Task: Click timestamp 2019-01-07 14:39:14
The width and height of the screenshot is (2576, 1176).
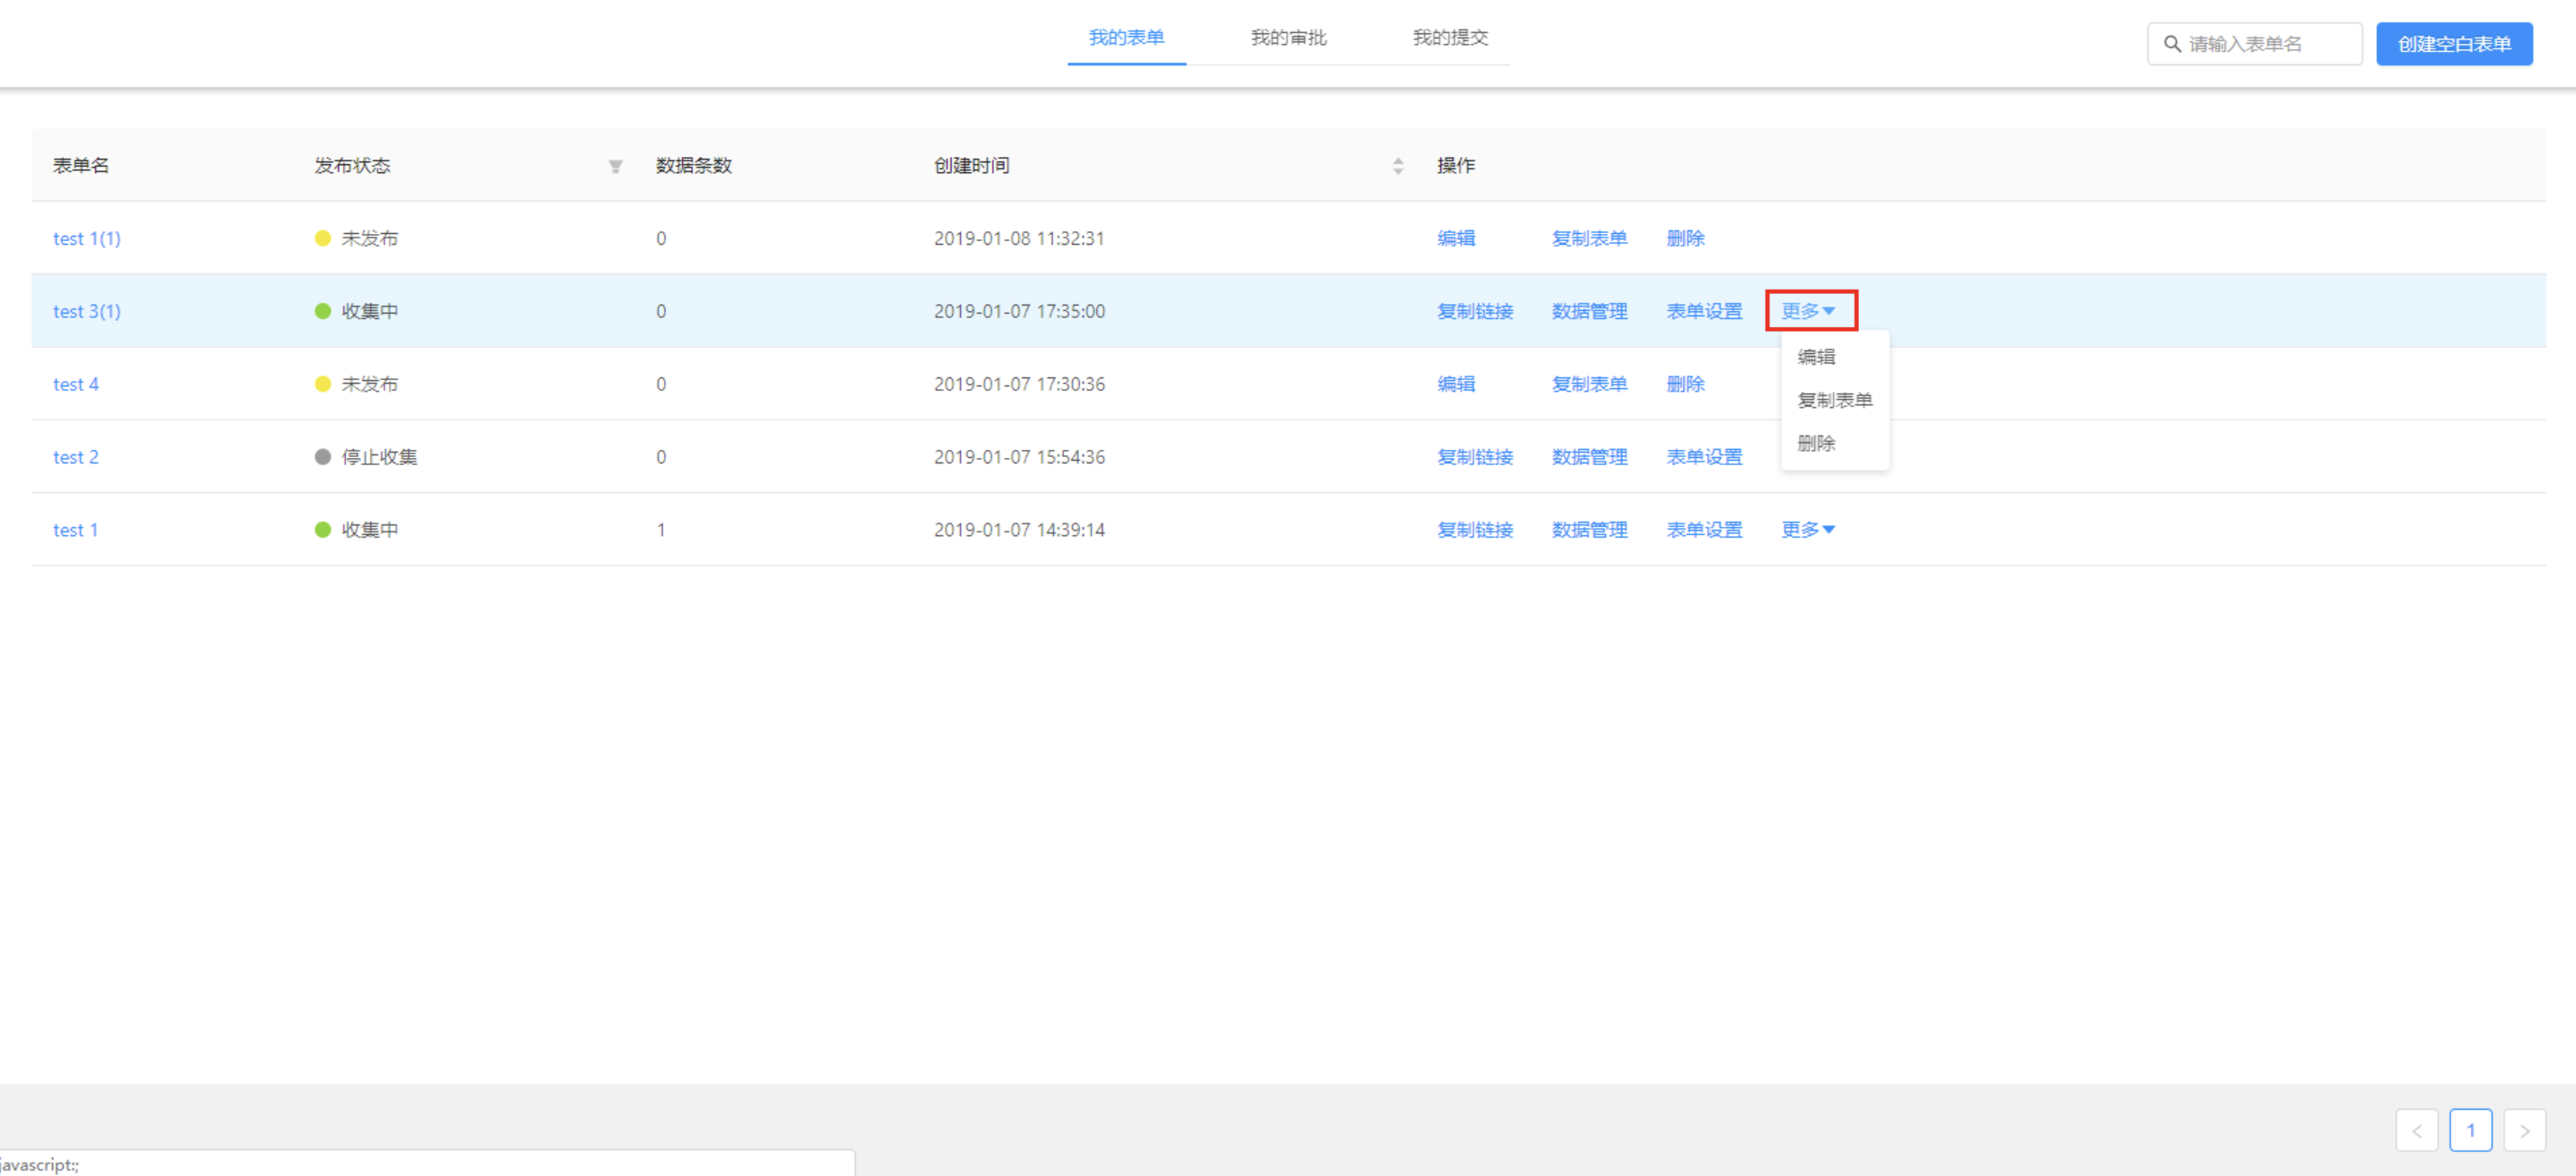Action: 1019,530
